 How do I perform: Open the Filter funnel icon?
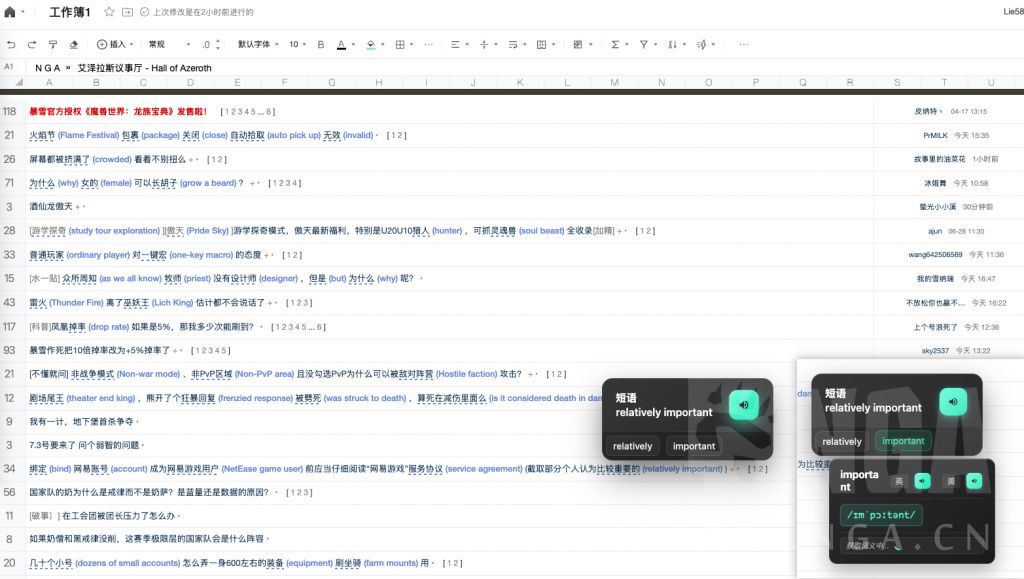[x=644, y=45]
